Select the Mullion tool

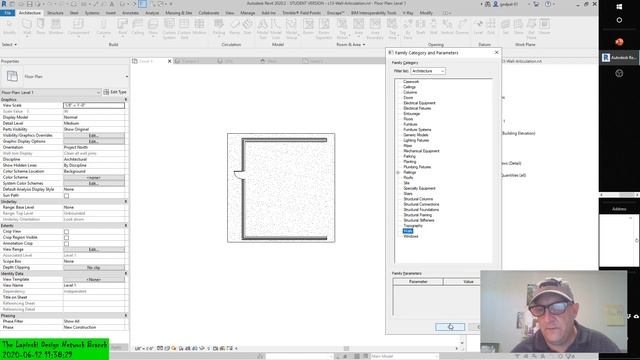pos(199,27)
